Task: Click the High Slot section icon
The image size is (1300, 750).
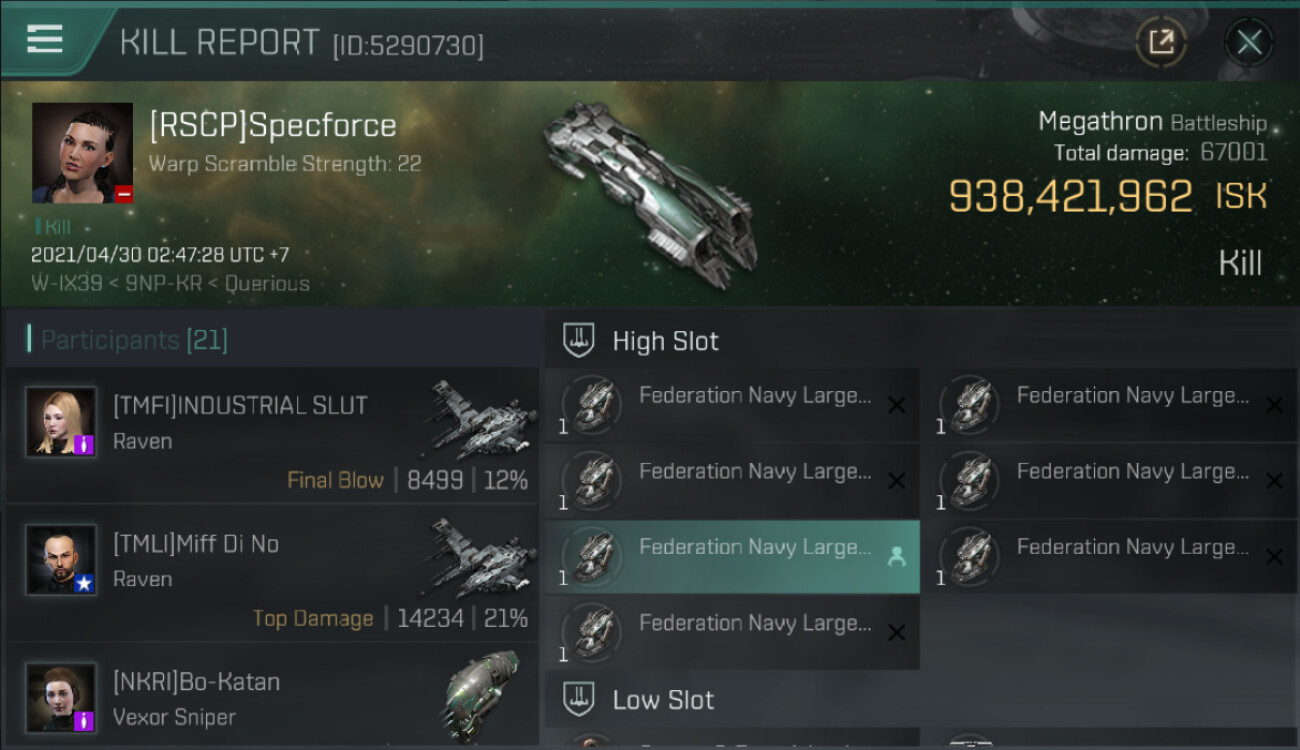Action: tap(579, 341)
